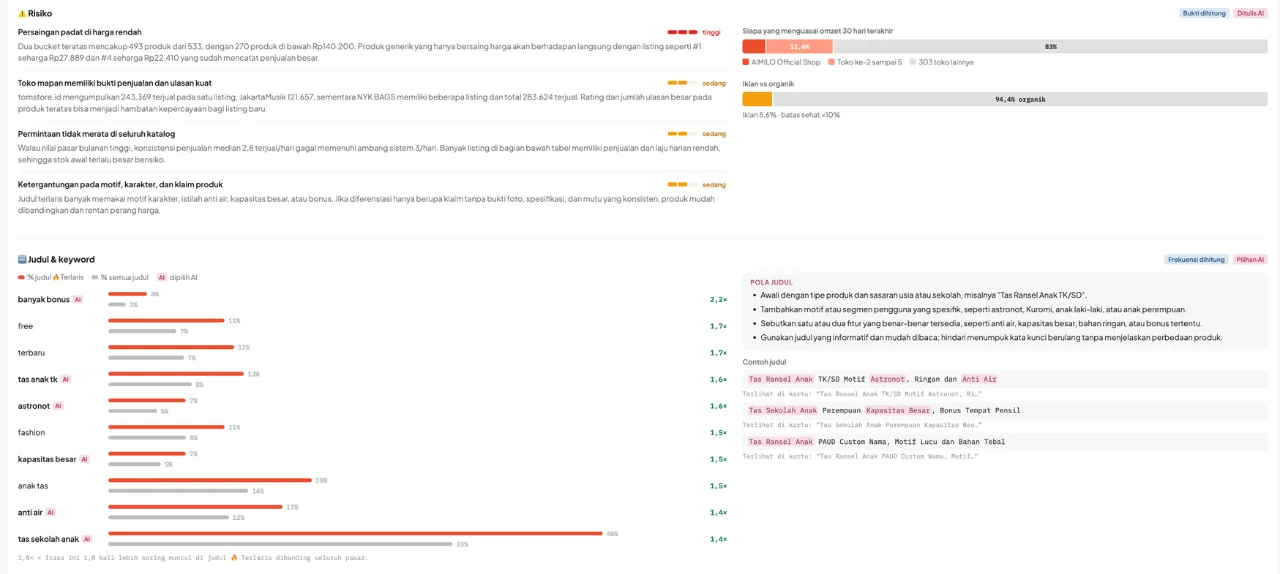Click the Bukti dihitung badge
1280x574 pixels.
point(1204,13)
